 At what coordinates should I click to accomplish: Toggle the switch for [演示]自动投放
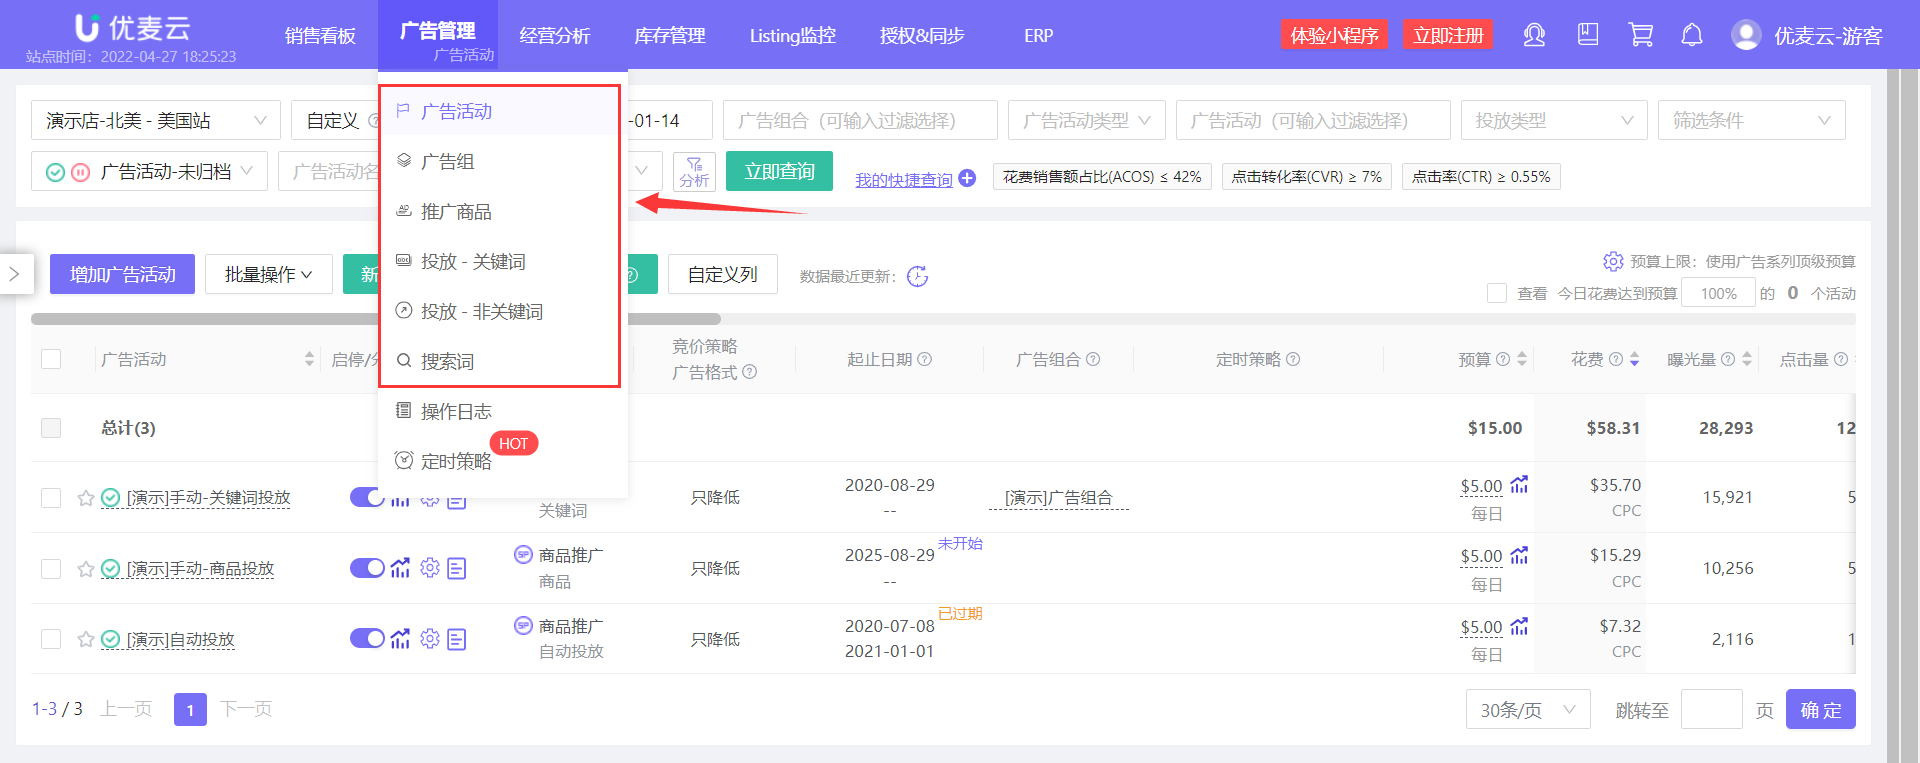click(367, 638)
